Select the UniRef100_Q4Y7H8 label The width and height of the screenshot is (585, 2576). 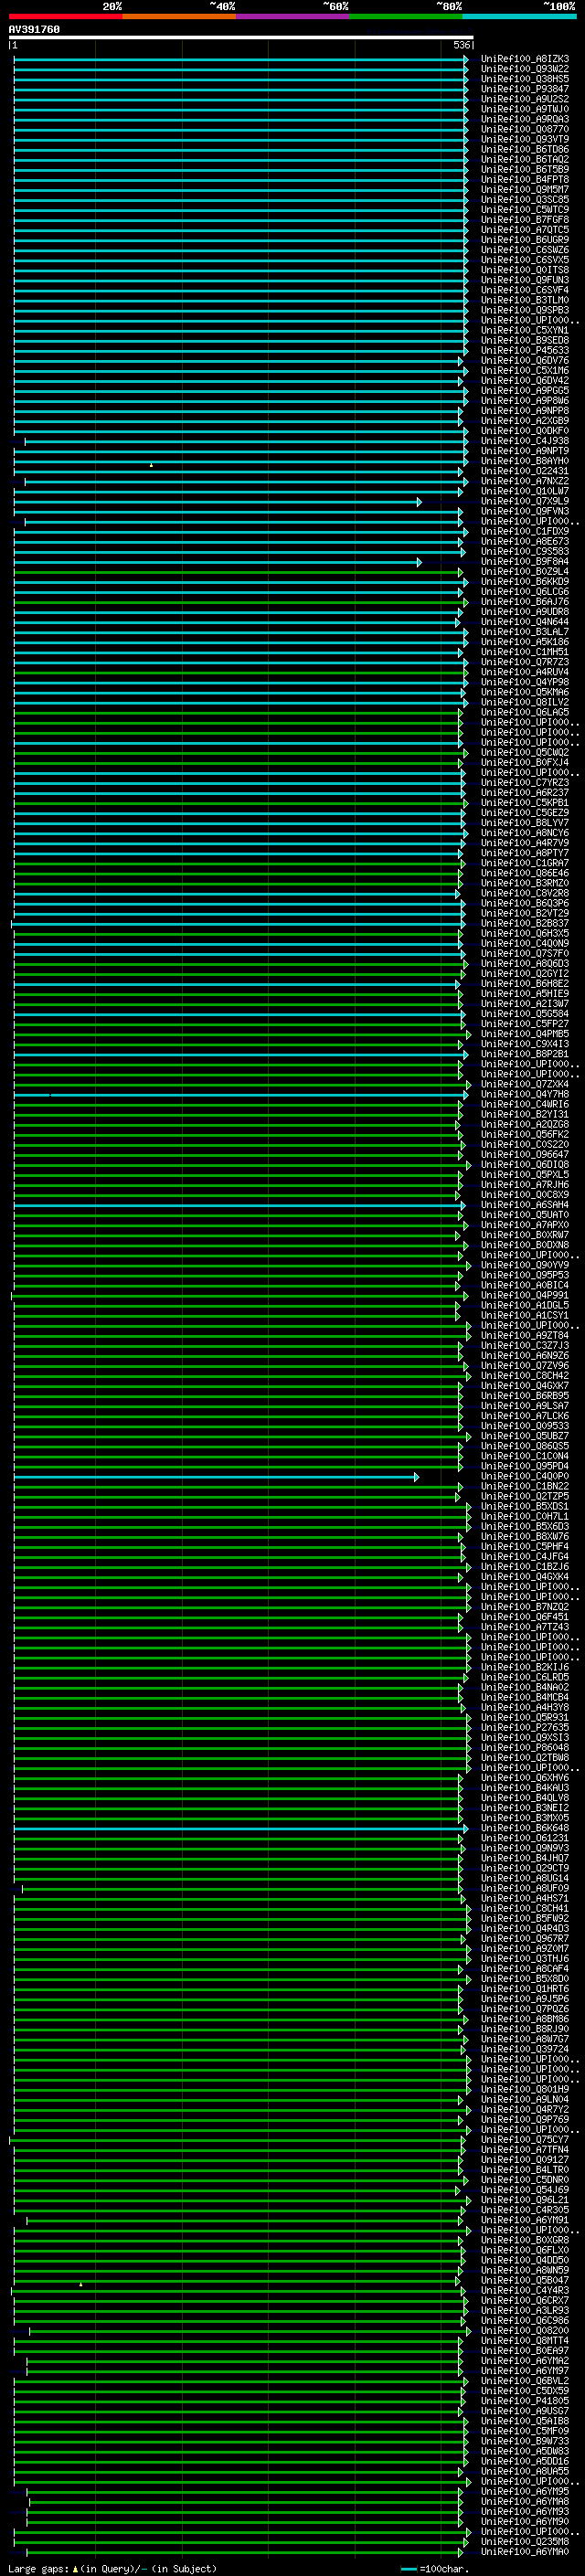[x=525, y=1095]
